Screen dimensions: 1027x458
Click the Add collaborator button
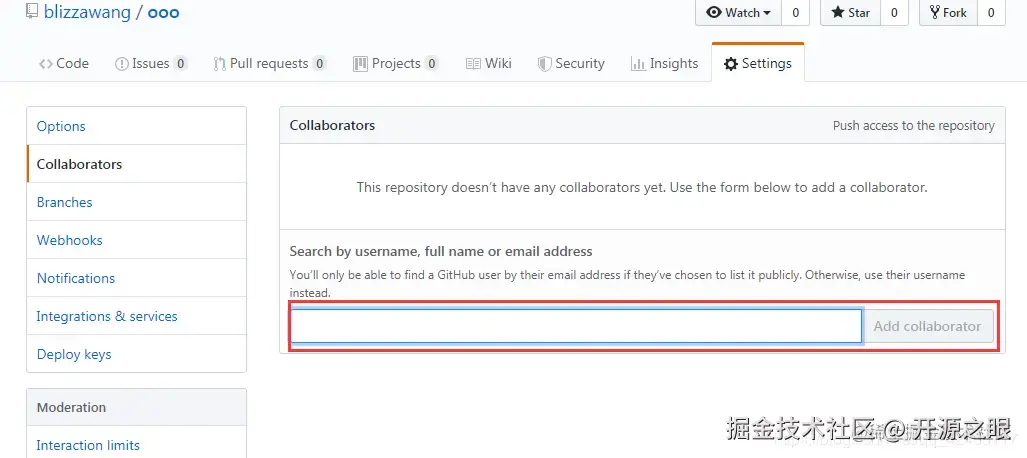(927, 326)
